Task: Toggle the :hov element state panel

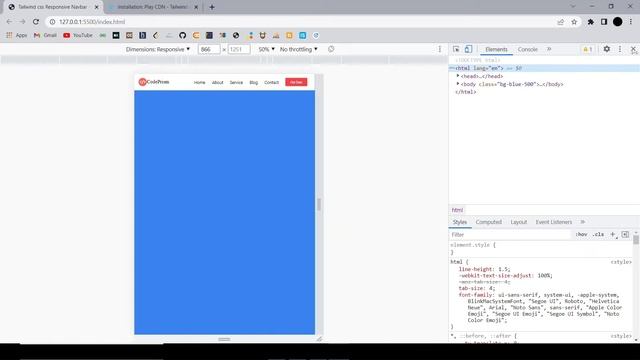Action: (x=581, y=235)
